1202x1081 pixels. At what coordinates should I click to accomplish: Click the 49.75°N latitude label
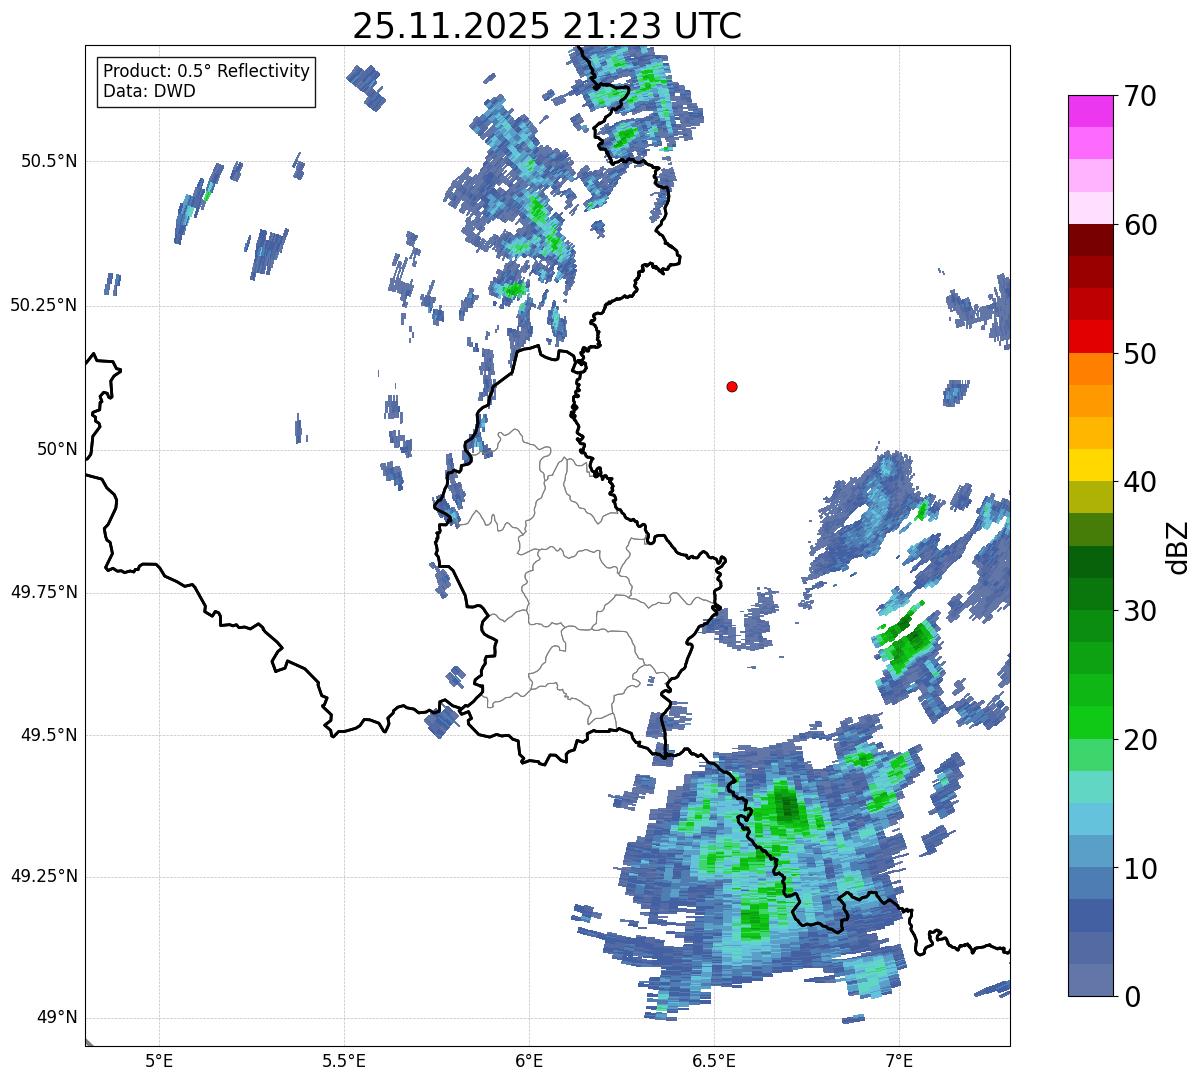click(x=44, y=592)
